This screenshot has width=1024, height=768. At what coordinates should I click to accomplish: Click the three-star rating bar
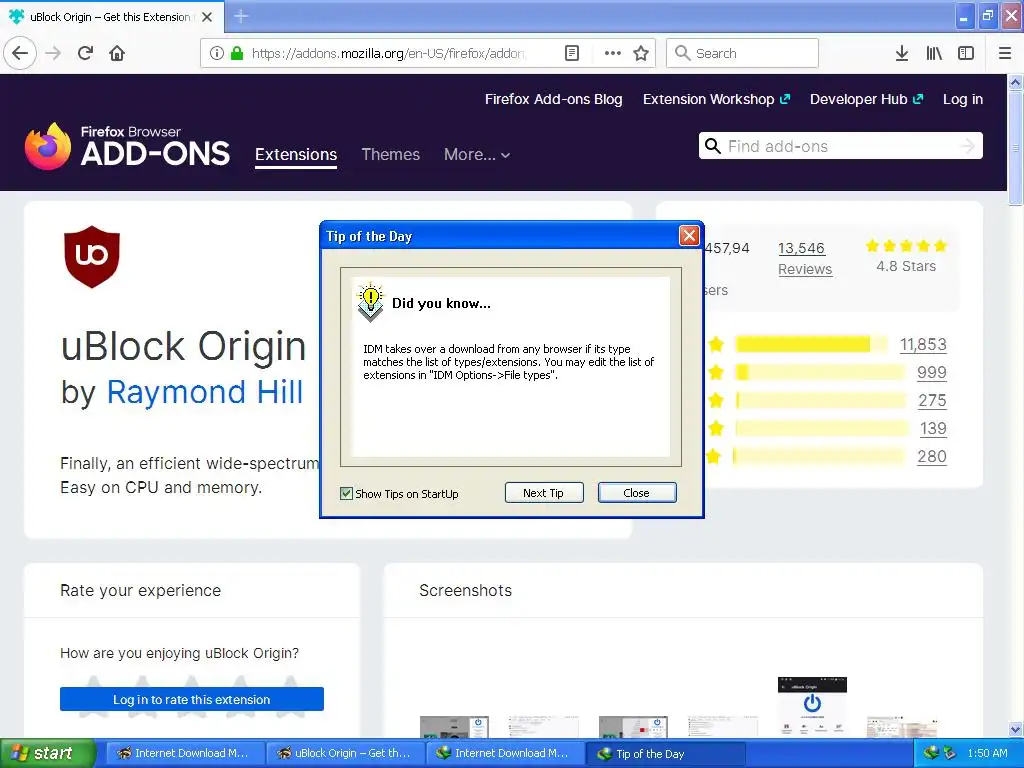point(820,400)
